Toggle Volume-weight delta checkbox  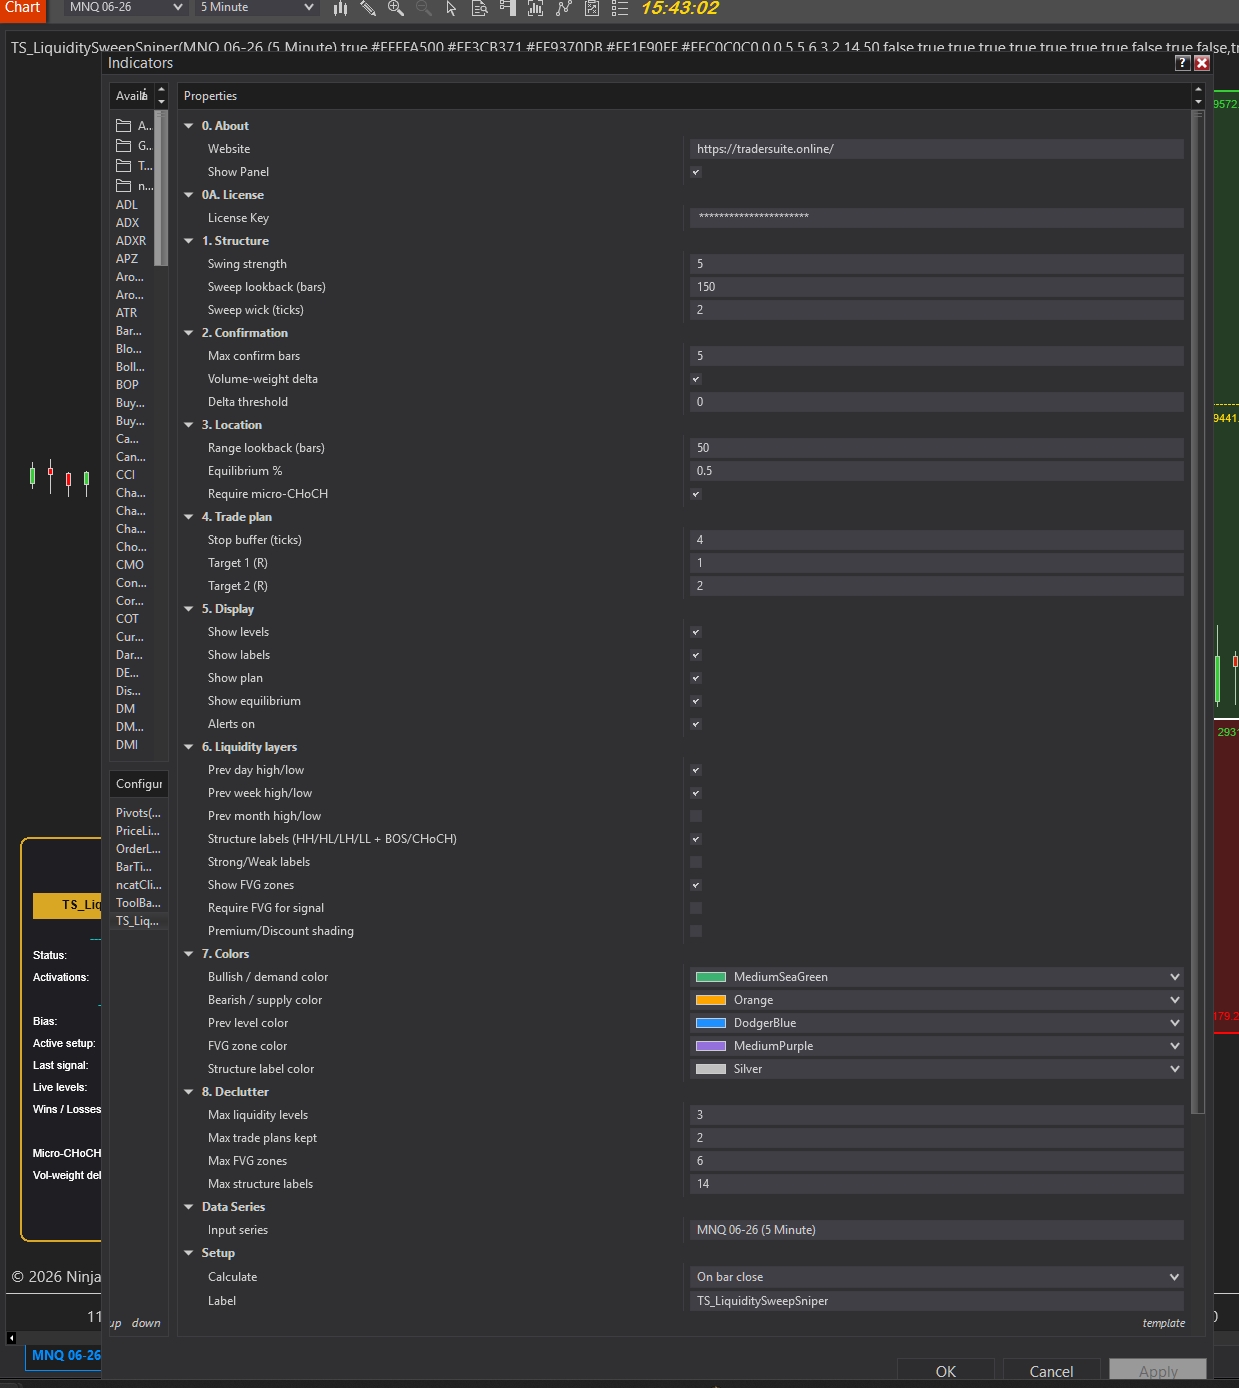[696, 379]
